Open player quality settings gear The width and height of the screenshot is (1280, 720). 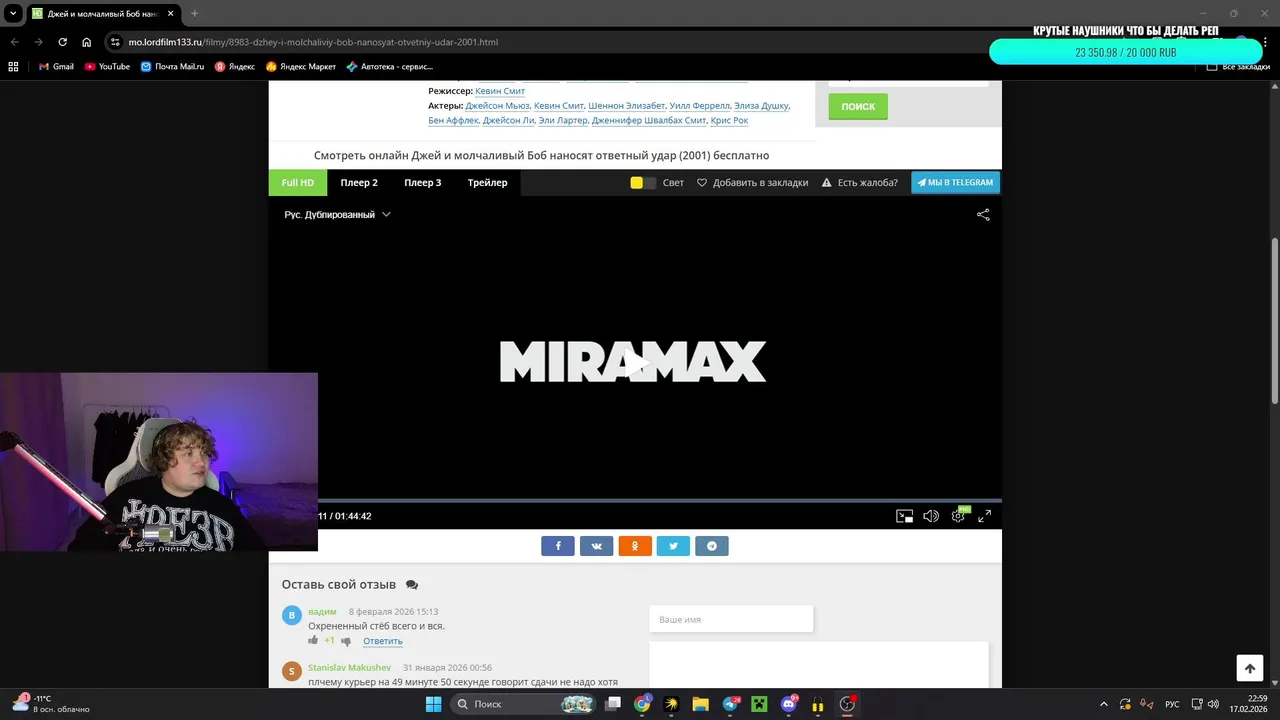(x=958, y=516)
